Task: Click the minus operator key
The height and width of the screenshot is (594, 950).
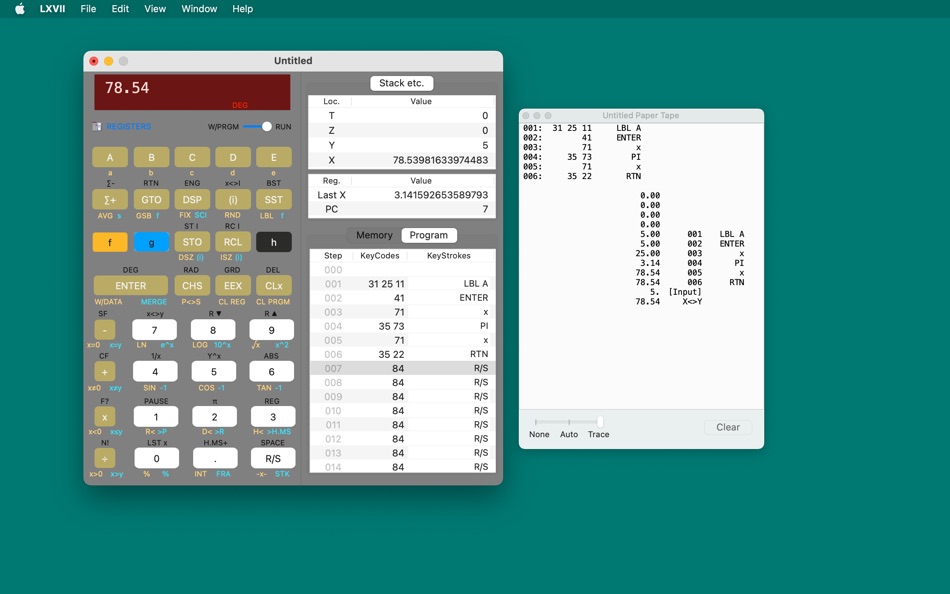Action: pos(105,330)
